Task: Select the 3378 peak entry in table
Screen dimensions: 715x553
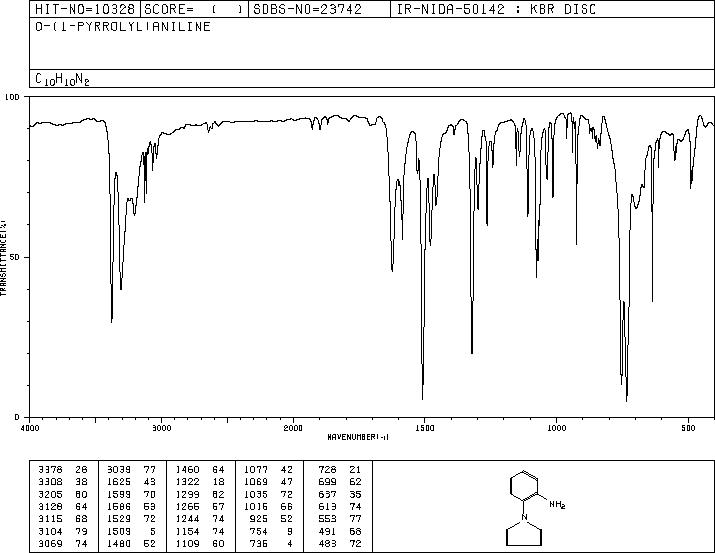Action: click(62, 469)
